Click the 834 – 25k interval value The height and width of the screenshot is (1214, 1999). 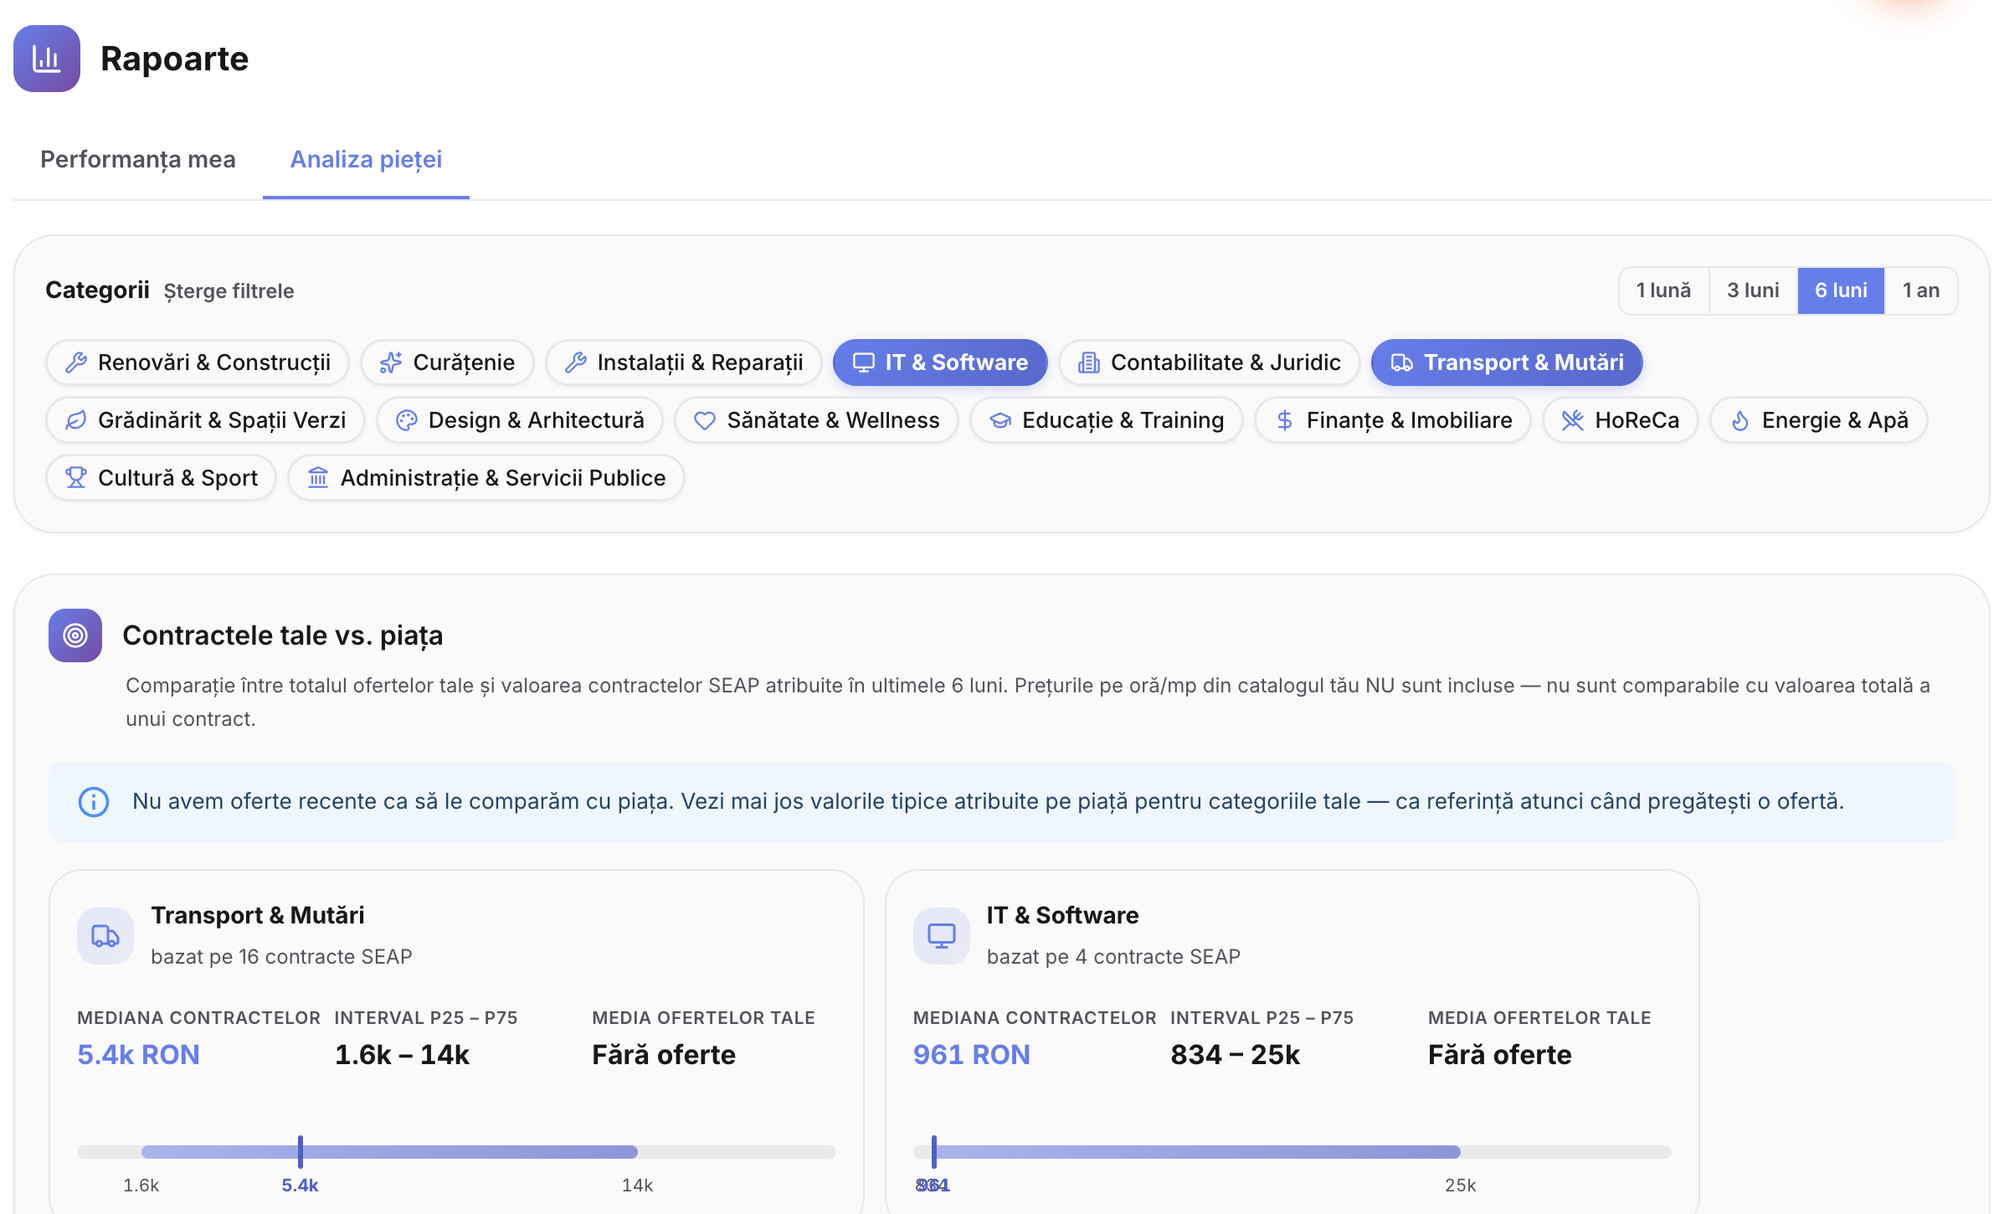tap(1235, 1055)
